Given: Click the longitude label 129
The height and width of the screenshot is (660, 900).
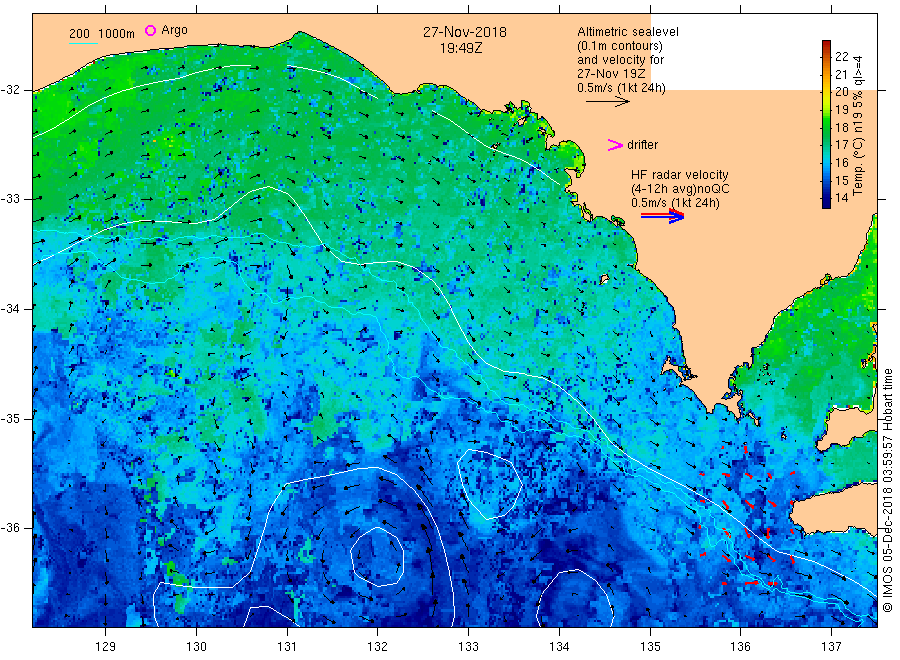Looking at the screenshot, I should tap(106, 647).
